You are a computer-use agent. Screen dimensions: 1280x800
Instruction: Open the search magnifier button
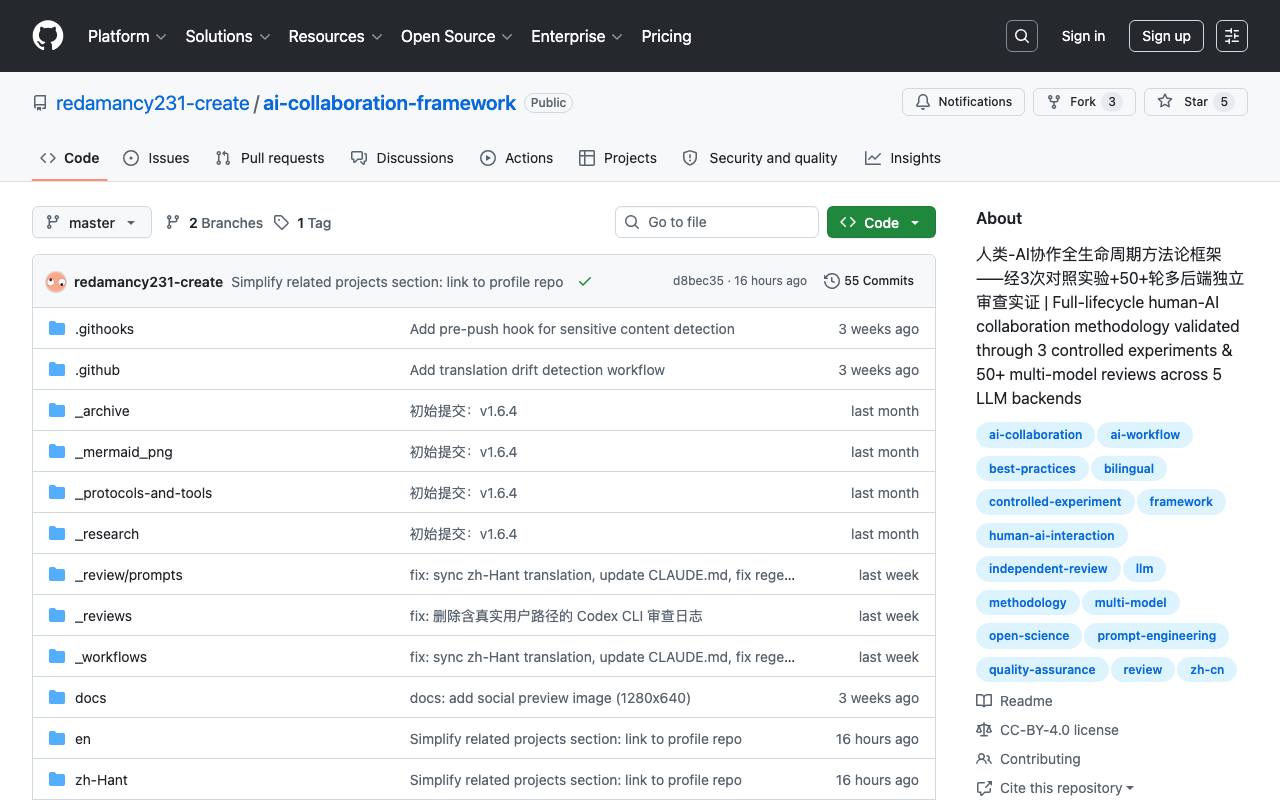[x=1022, y=36]
